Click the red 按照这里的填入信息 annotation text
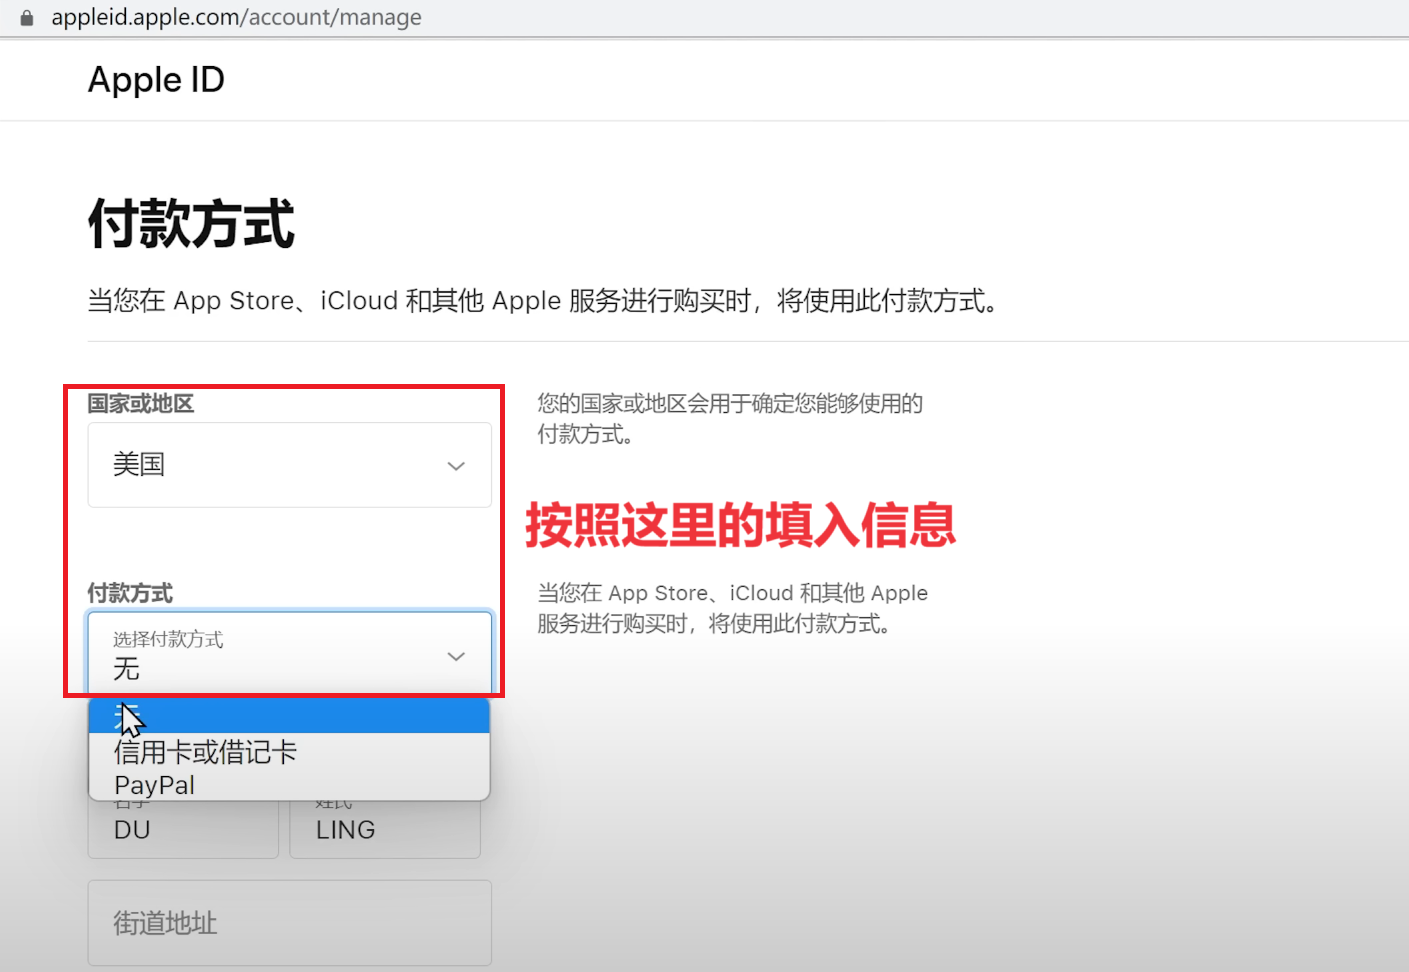 click(x=740, y=525)
